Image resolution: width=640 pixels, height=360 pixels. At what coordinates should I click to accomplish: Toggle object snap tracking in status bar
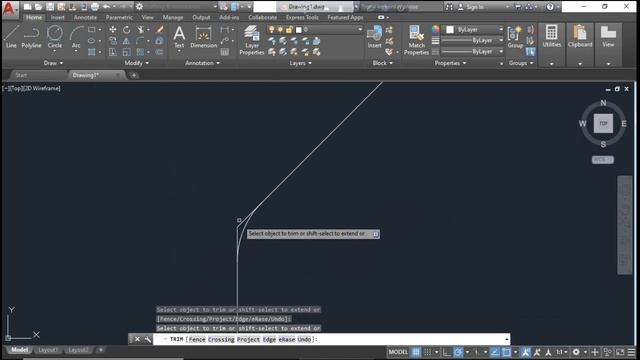(x=495, y=352)
